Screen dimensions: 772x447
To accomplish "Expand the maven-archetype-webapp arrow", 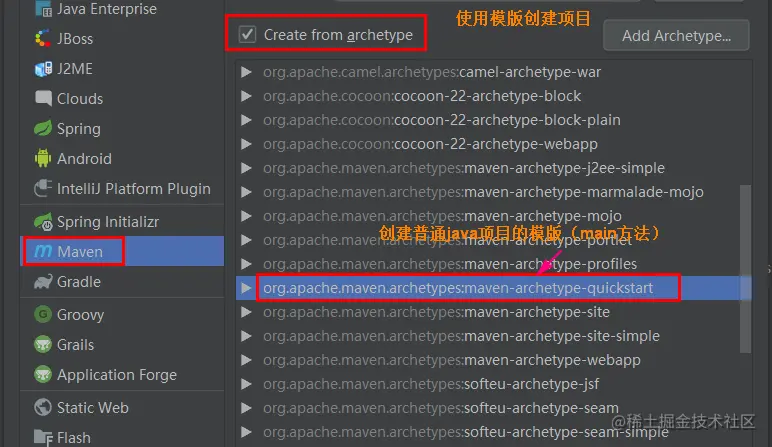I will coord(246,360).
